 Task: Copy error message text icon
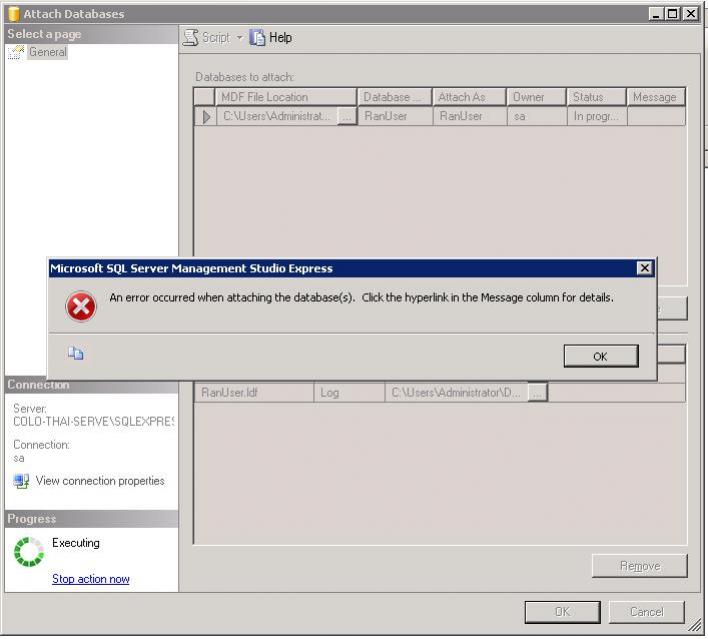tap(75, 353)
